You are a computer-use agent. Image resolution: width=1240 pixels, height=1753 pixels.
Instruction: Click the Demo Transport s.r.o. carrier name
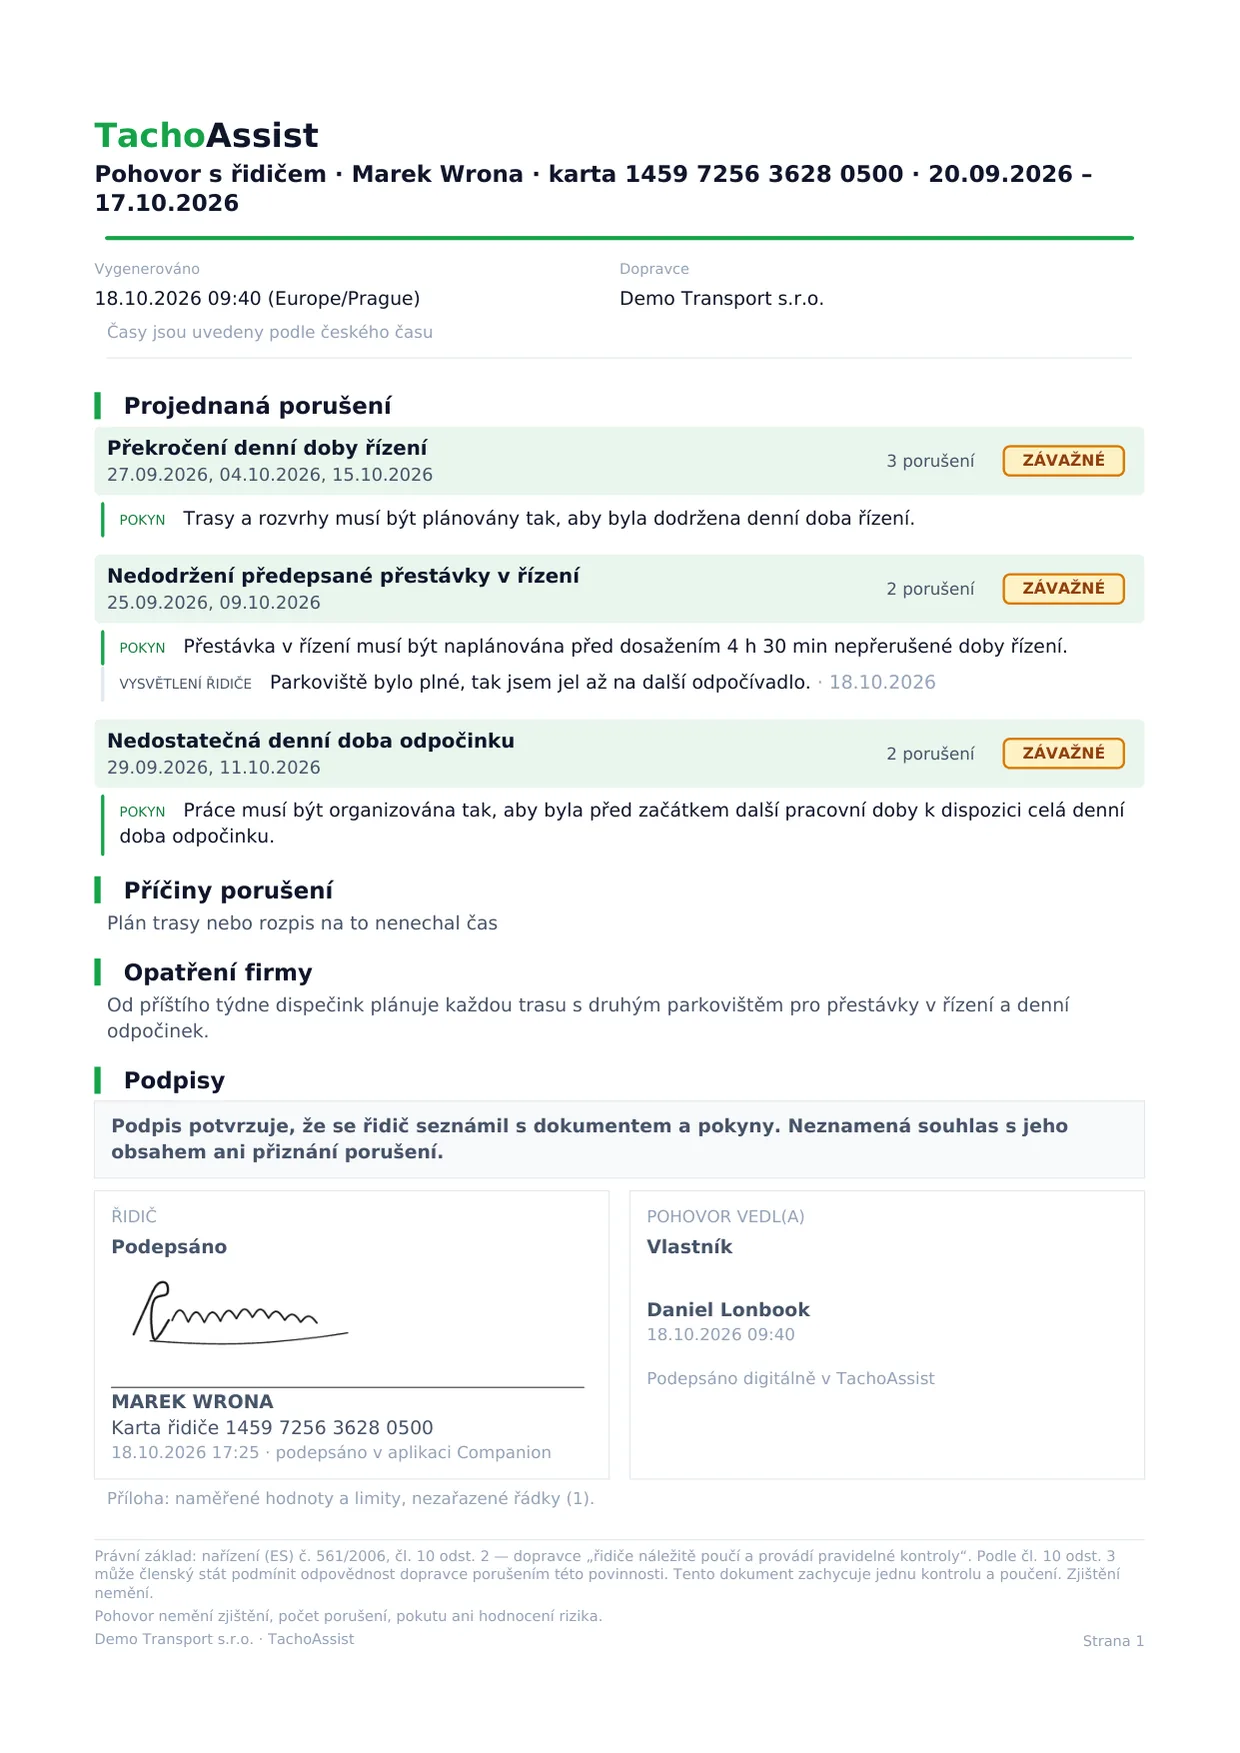tap(722, 299)
